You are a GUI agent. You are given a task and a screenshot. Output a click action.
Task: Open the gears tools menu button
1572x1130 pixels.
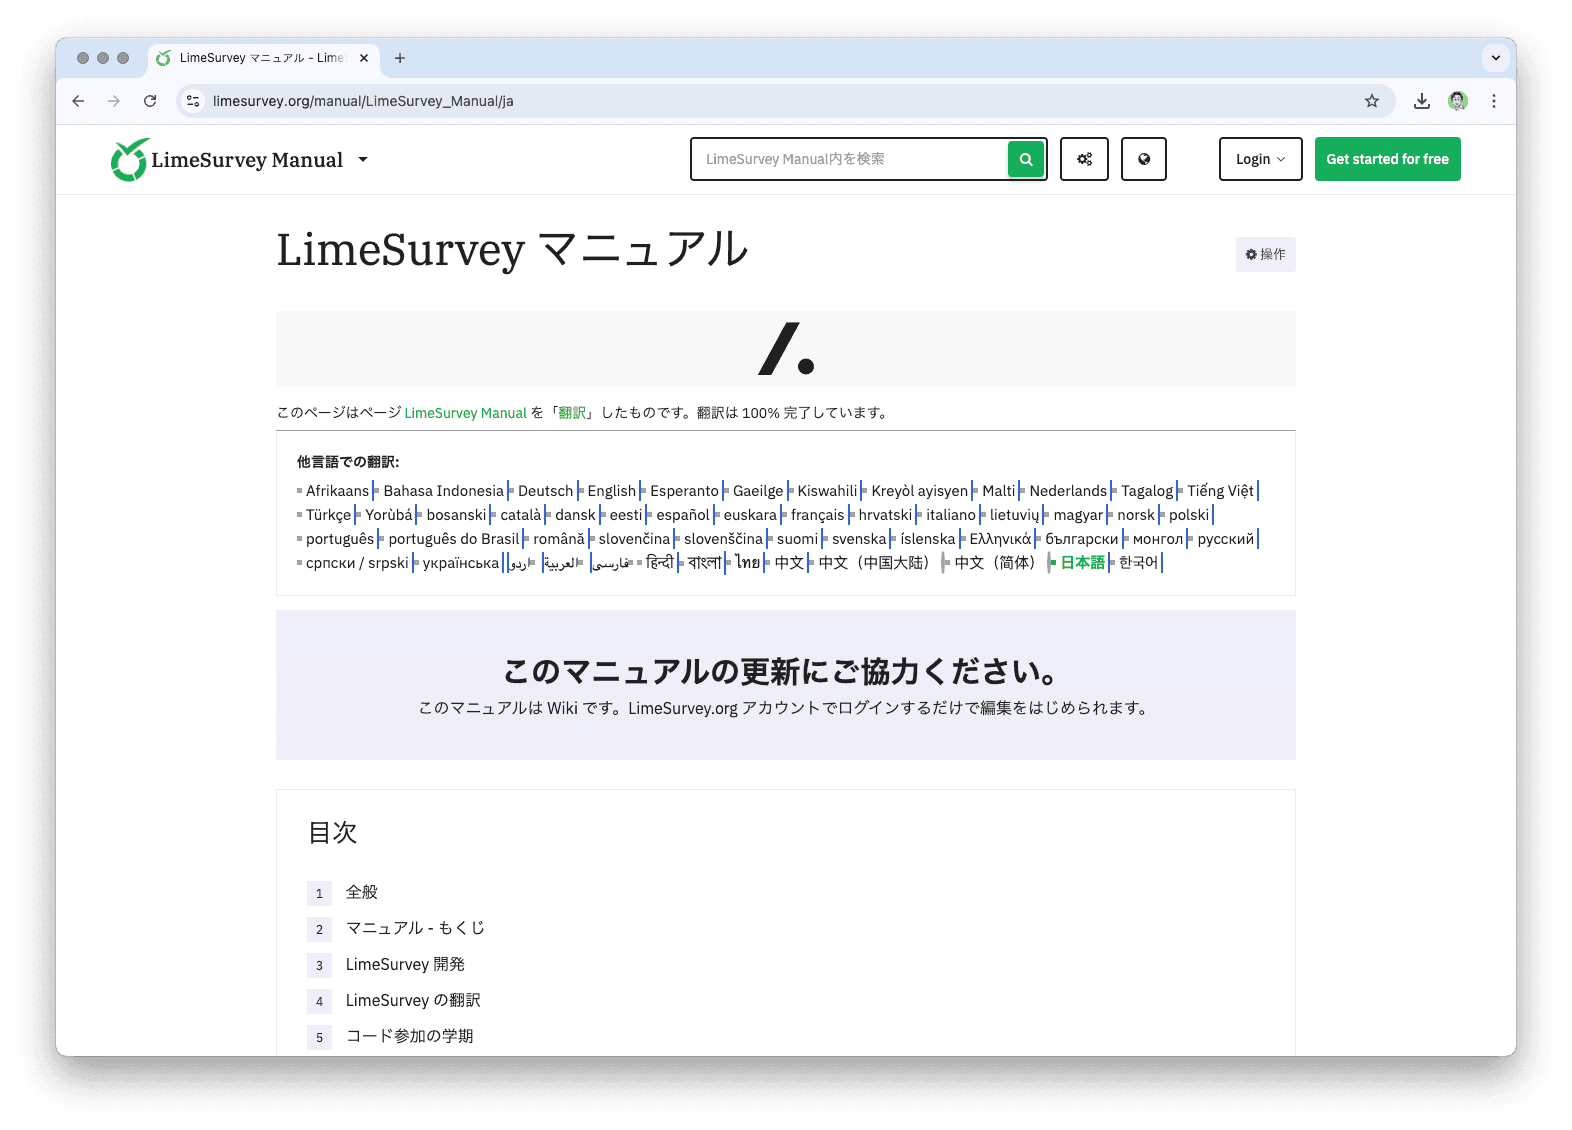coord(1084,159)
